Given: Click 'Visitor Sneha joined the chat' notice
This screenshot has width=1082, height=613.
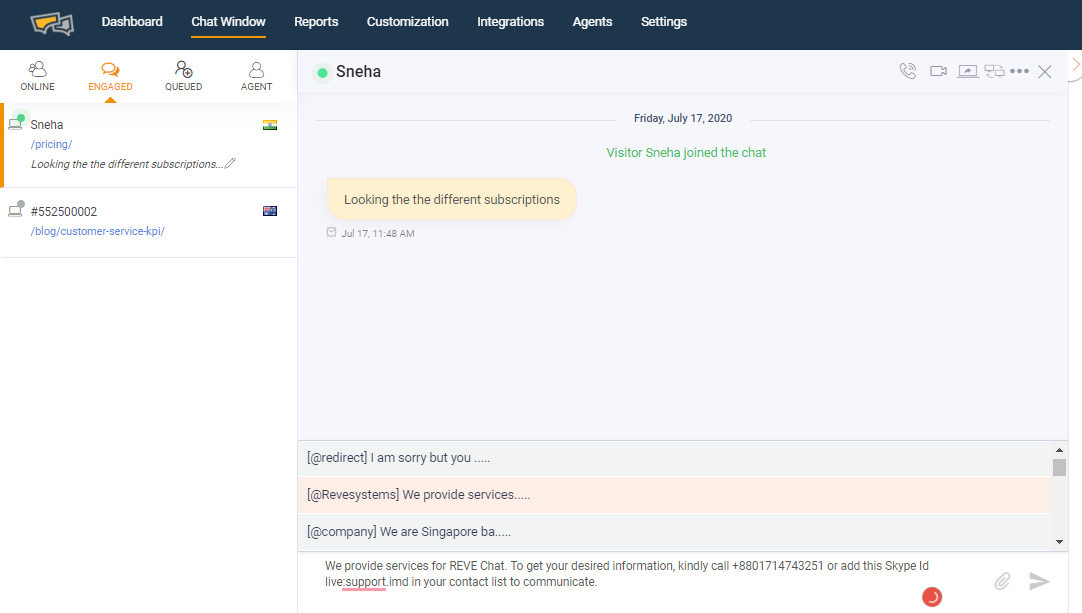Looking at the screenshot, I should tap(686, 153).
